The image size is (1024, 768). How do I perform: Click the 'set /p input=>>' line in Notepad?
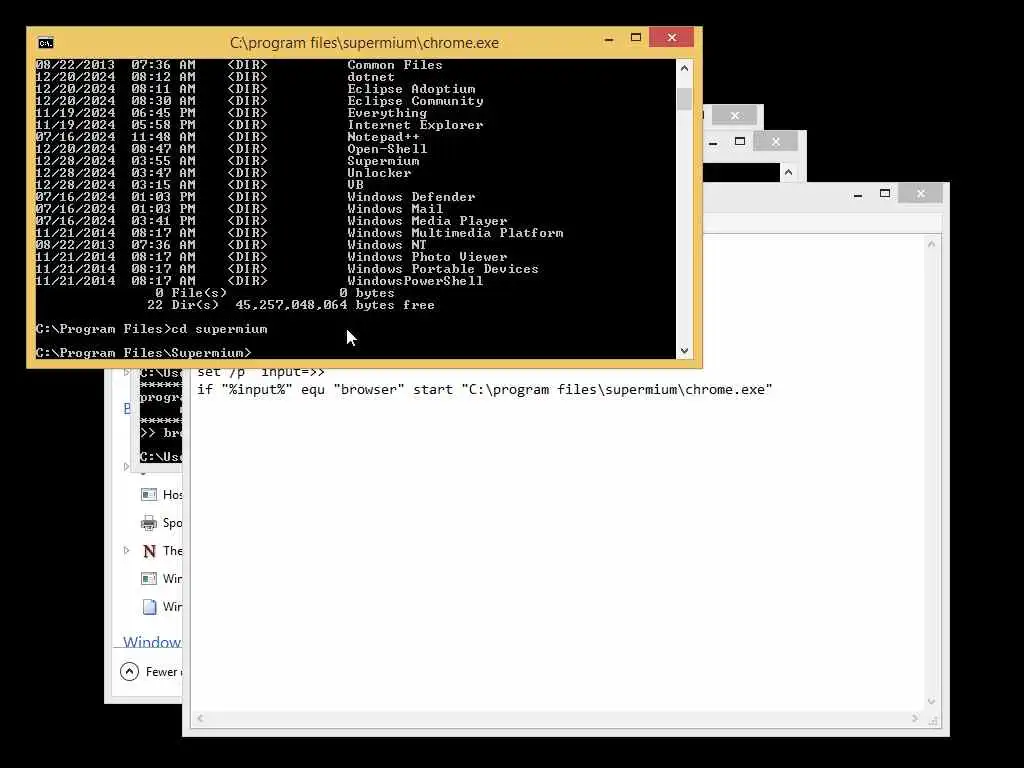coord(261,372)
